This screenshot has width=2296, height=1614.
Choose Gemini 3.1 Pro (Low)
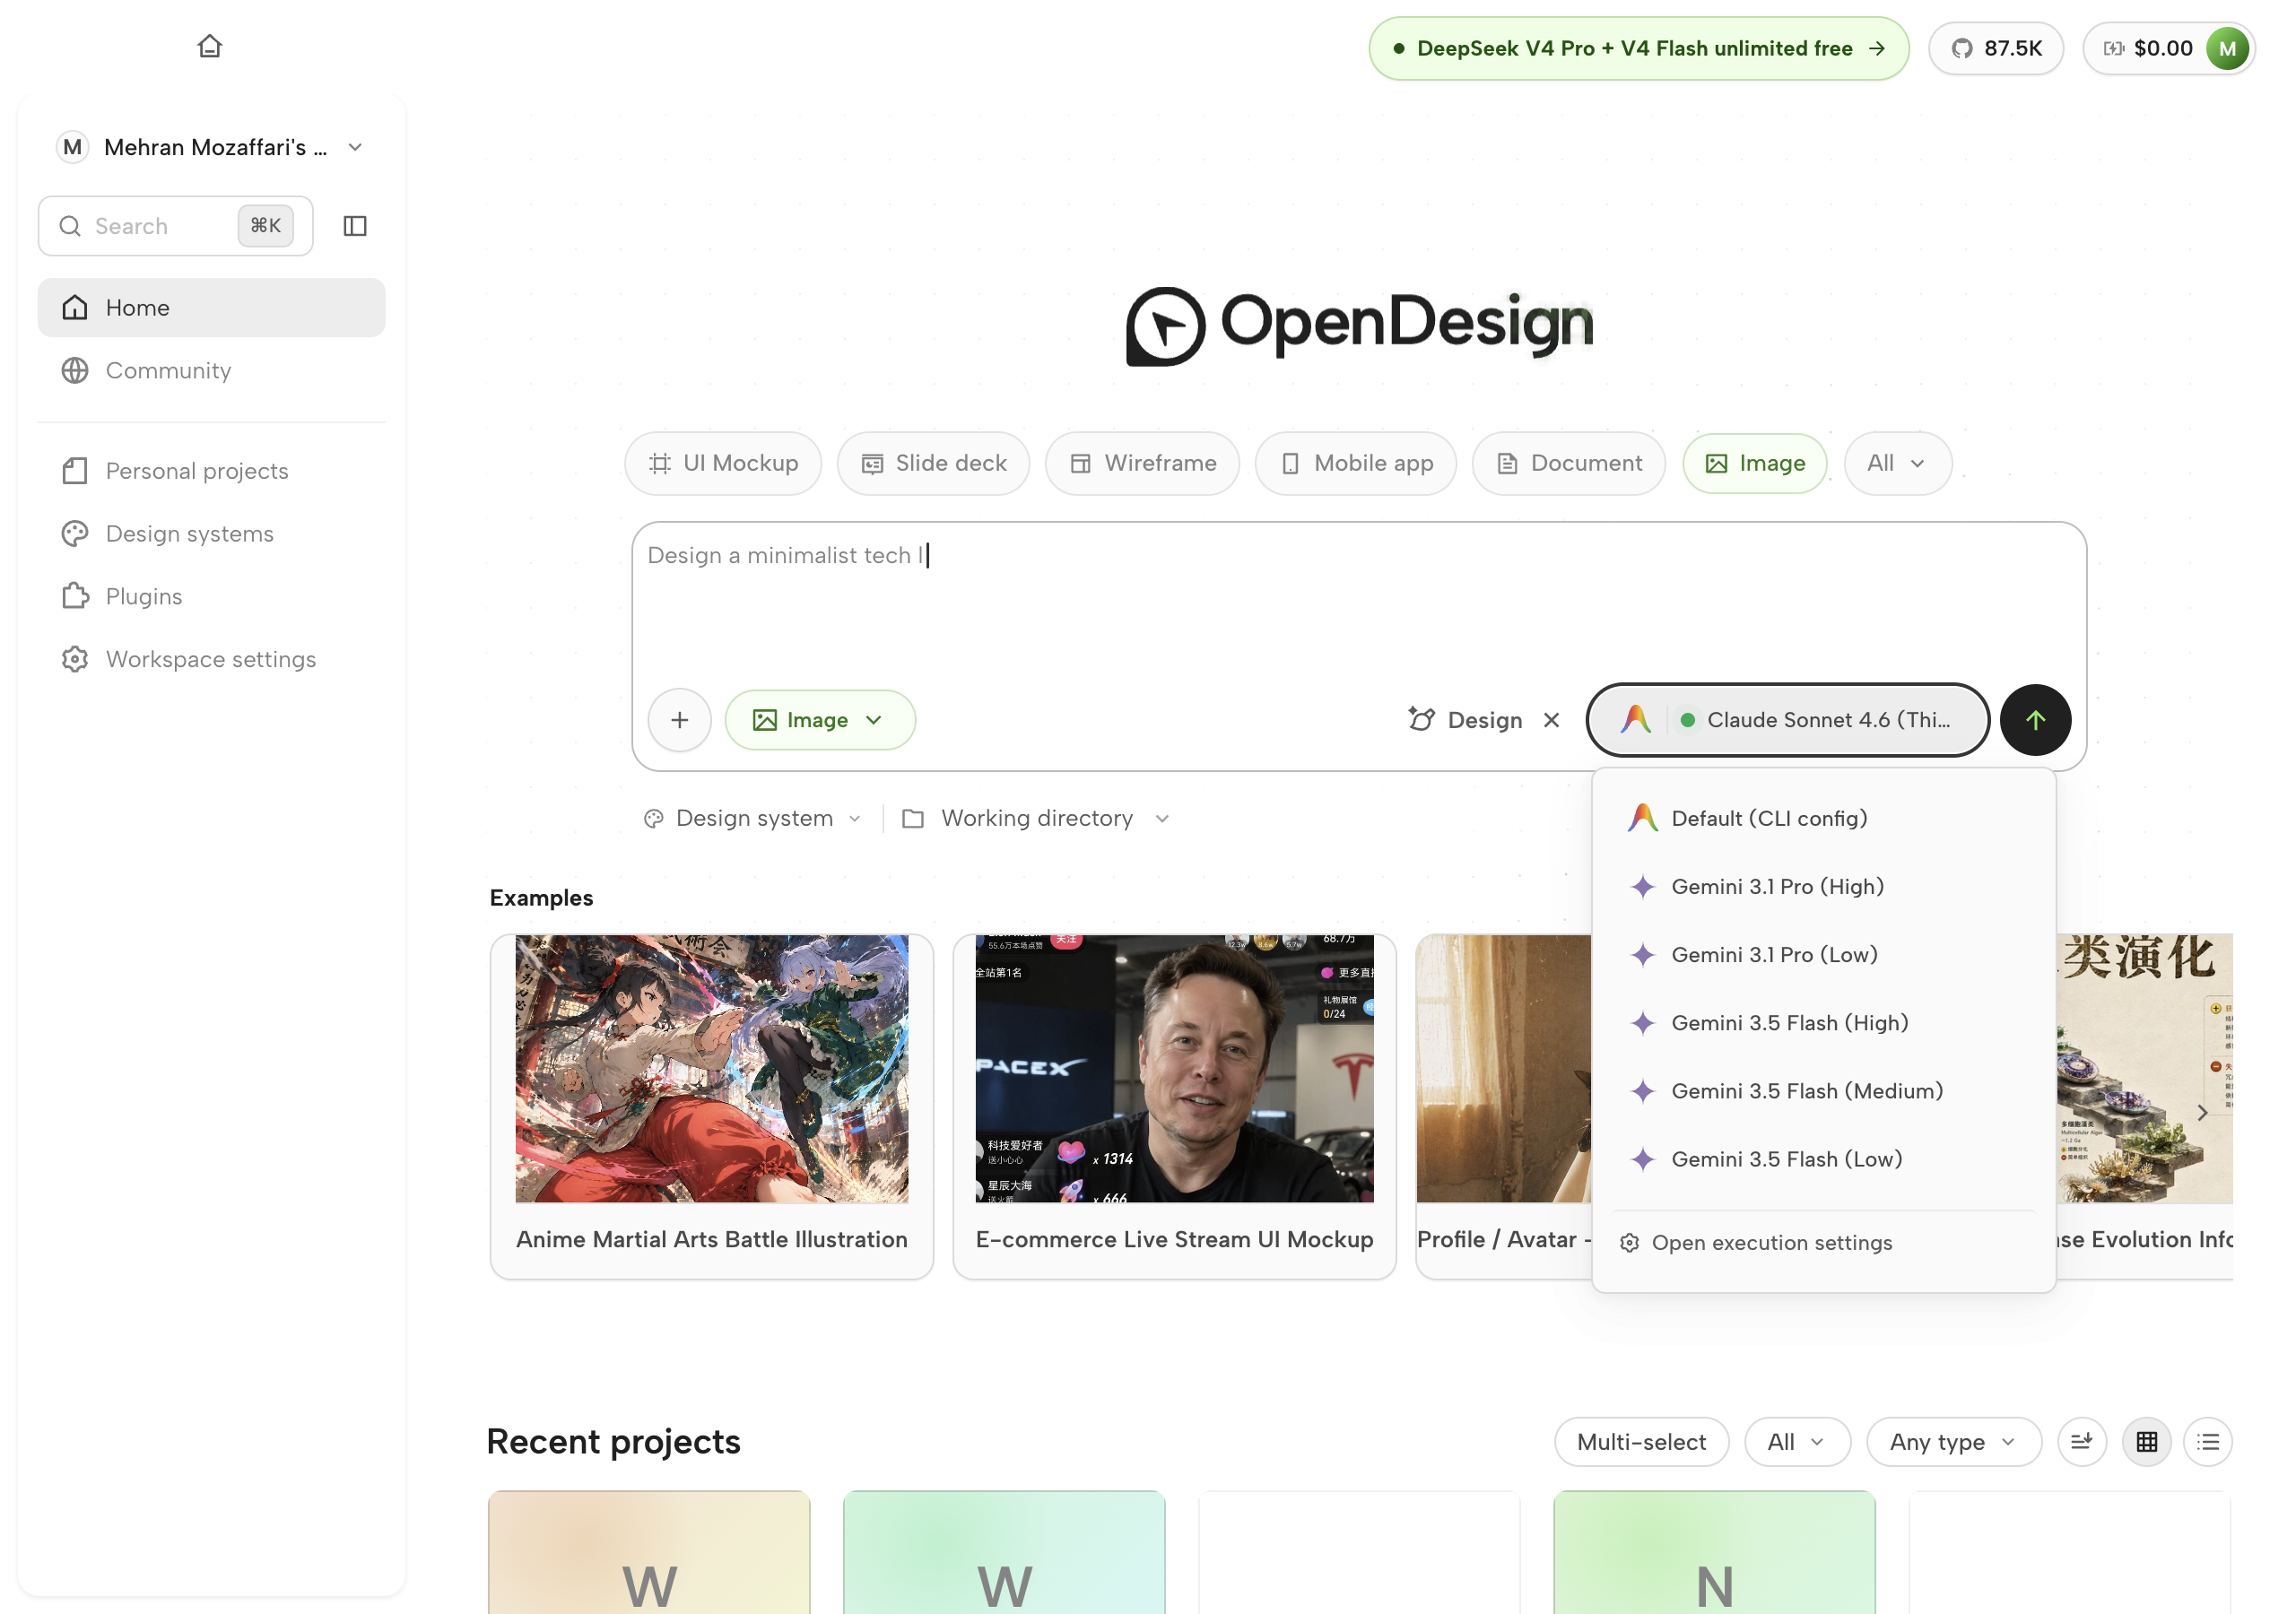(x=1823, y=954)
